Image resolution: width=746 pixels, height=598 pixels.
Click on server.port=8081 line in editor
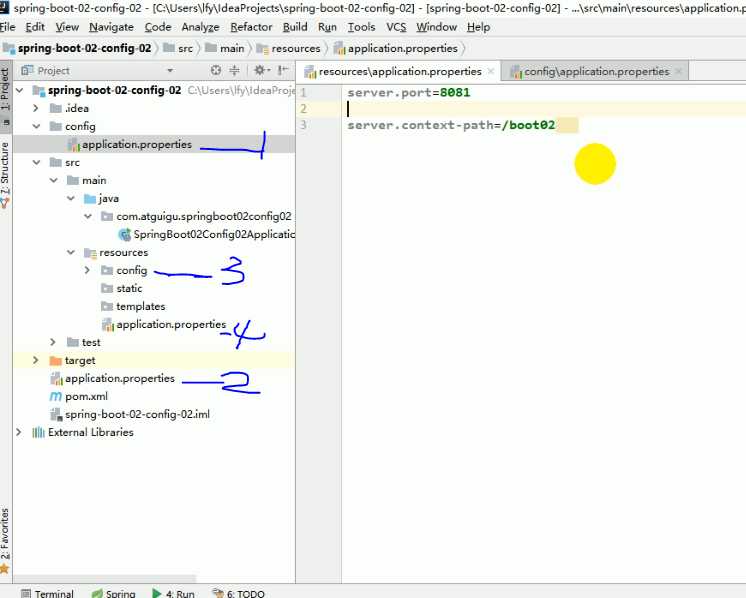[x=409, y=93]
